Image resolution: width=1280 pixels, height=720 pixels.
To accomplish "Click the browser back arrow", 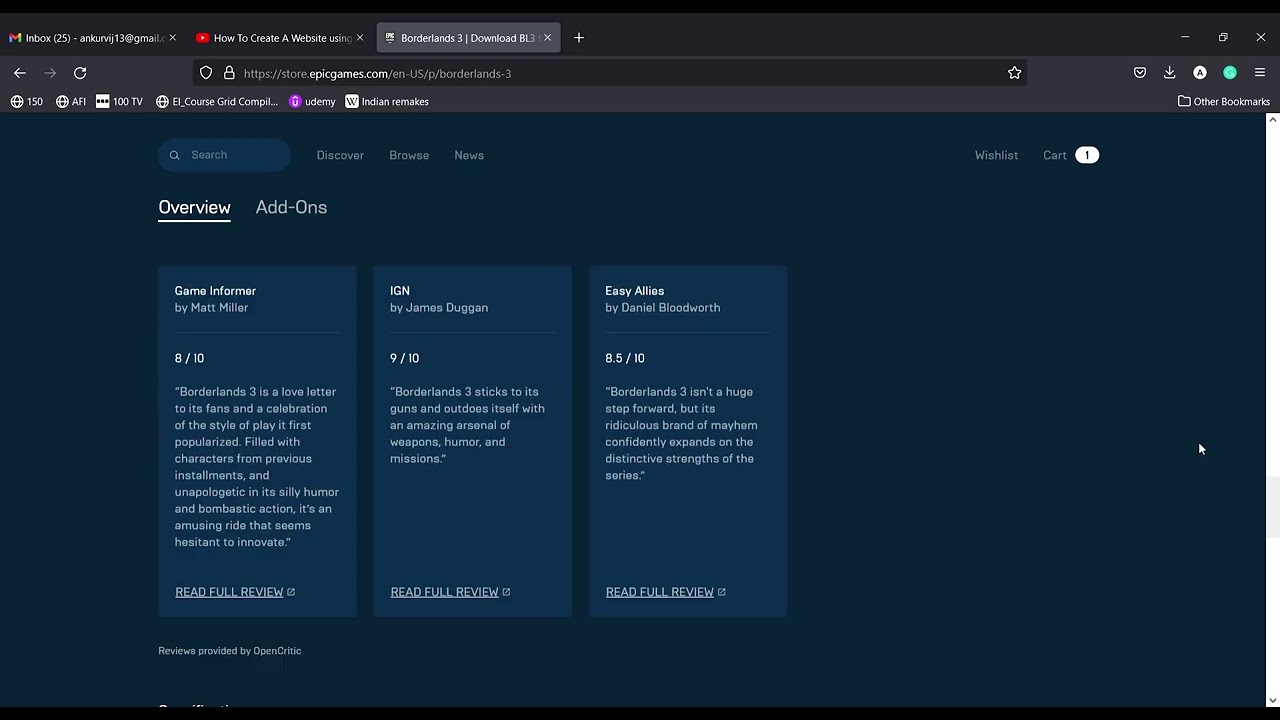I will [x=20, y=73].
